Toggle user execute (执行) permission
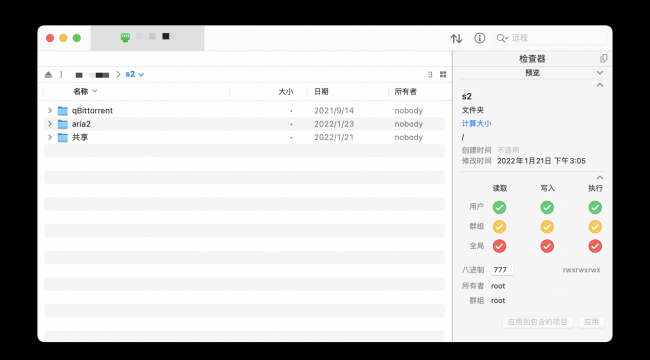Image resolution: width=650 pixels, height=360 pixels. pyautogui.click(x=595, y=207)
